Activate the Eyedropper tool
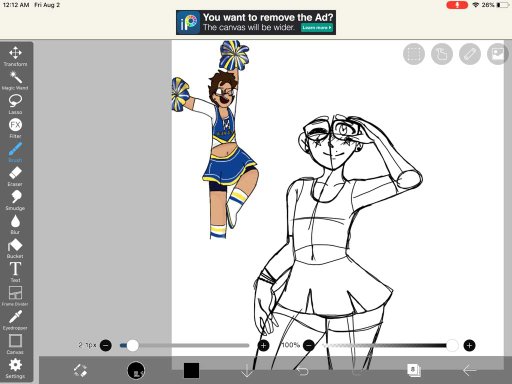This screenshot has width=512, height=384. point(15,320)
